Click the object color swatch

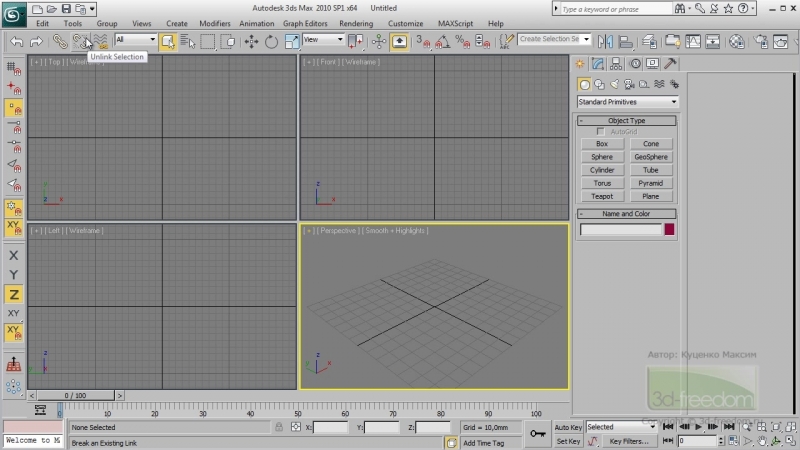[x=669, y=230]
